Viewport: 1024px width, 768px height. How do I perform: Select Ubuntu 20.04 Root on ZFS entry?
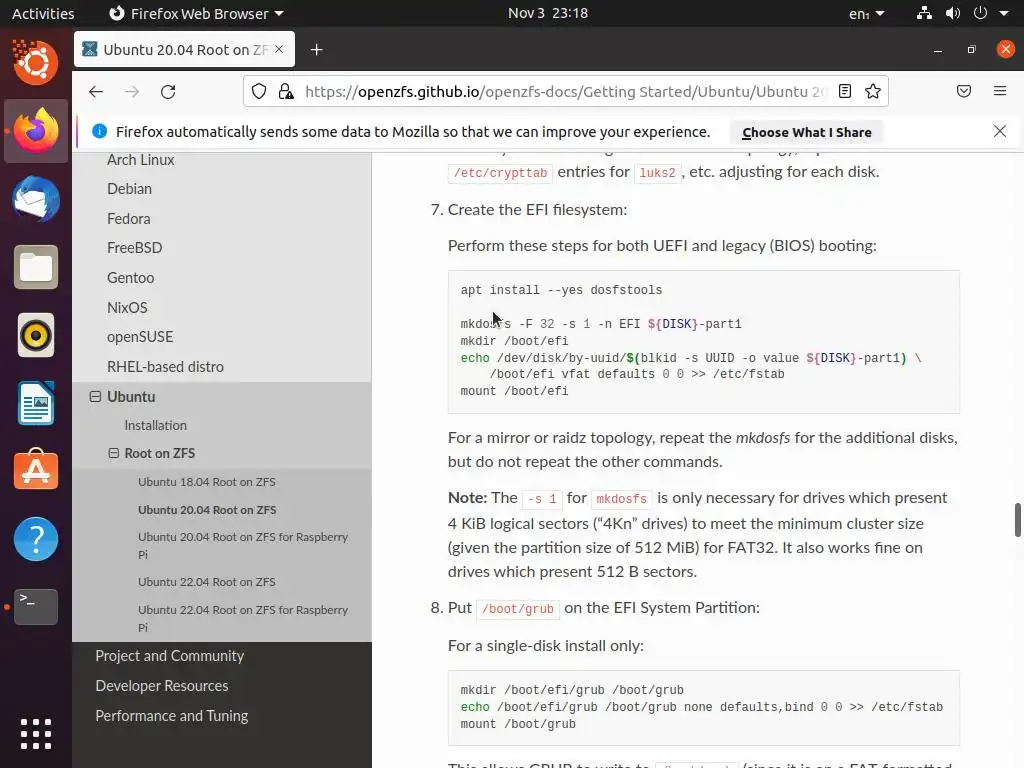pos(207,509)
